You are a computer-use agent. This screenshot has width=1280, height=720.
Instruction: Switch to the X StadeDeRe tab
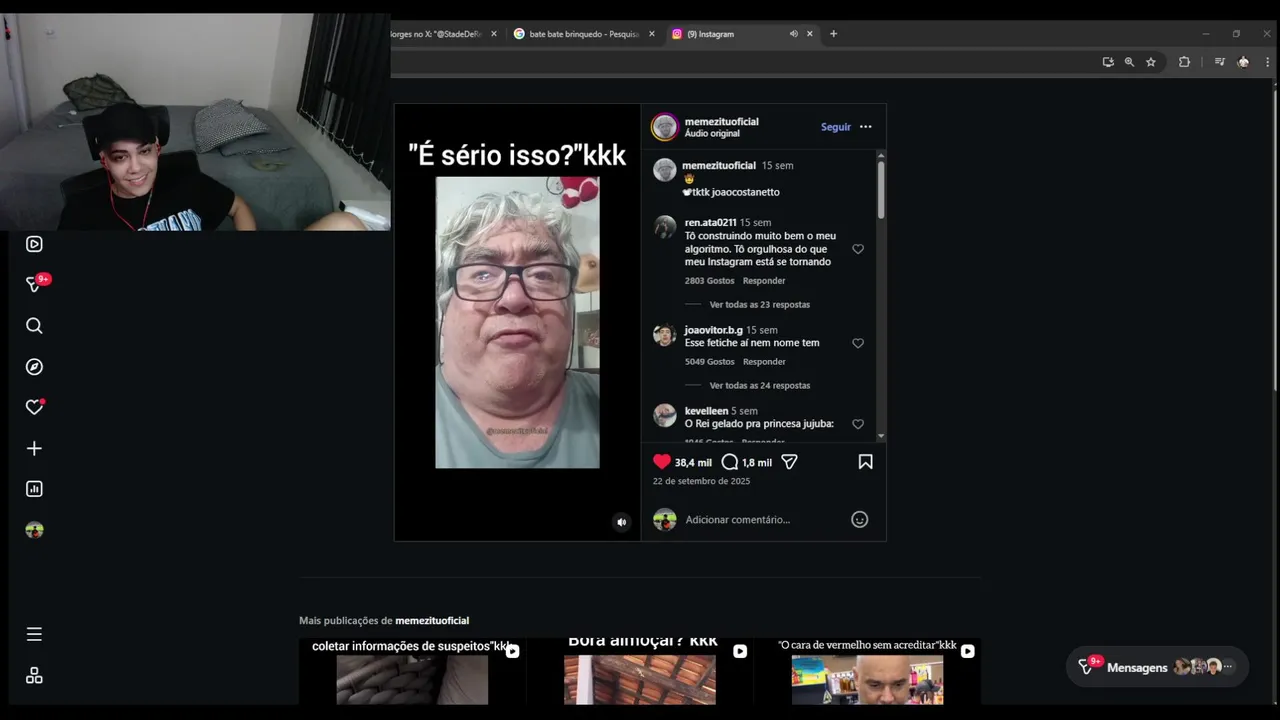pos(436,34)
